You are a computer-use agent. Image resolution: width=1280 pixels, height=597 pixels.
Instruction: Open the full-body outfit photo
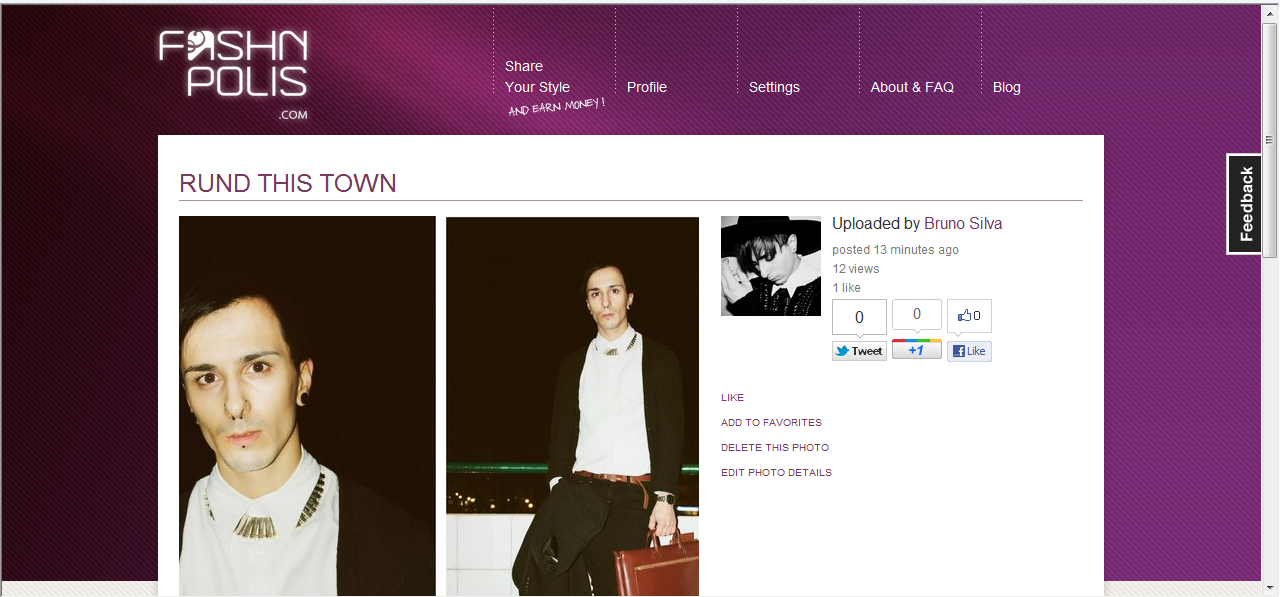click(x=572, y=406)
